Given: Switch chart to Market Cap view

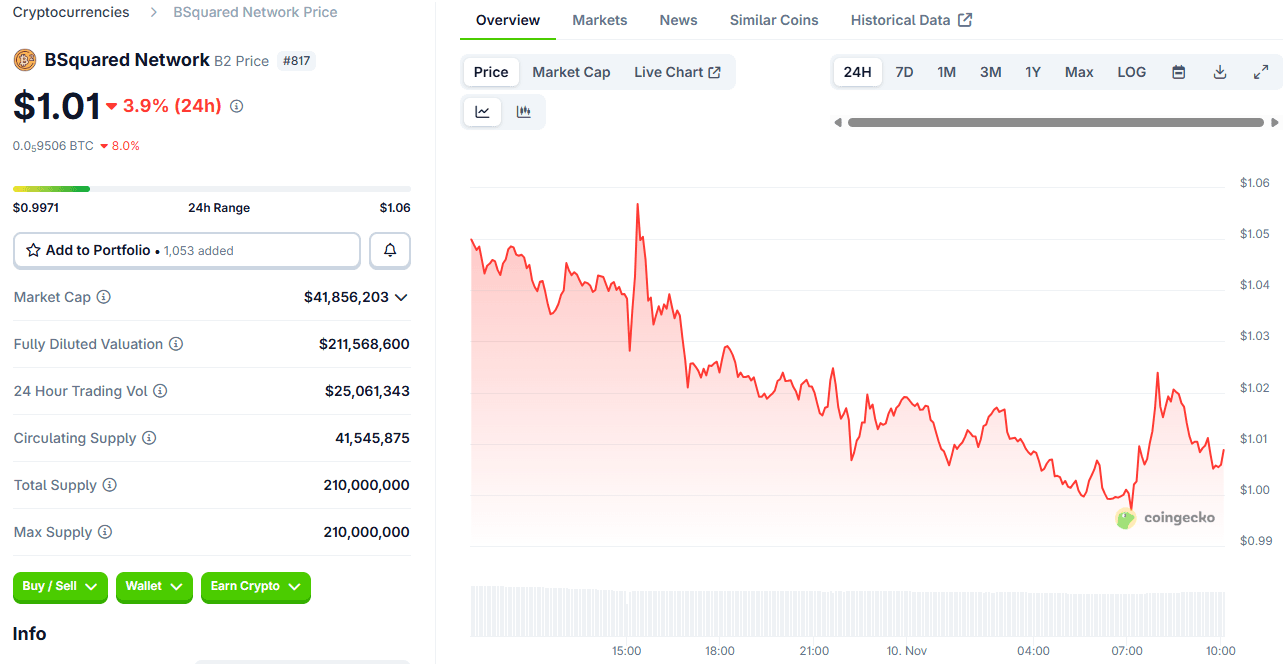Looking at the screenshot, I should tap(571, 72).
